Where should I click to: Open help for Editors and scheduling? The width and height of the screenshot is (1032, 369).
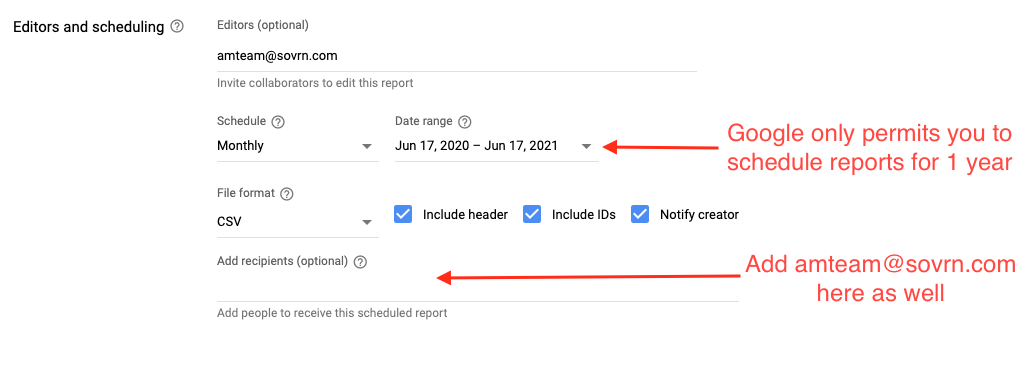click(176, 27)
